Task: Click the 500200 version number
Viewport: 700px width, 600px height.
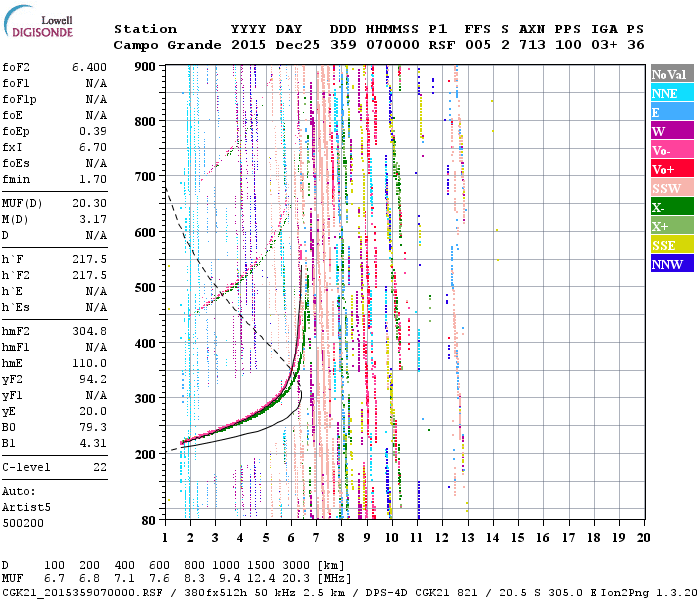Action: (23, 523)
